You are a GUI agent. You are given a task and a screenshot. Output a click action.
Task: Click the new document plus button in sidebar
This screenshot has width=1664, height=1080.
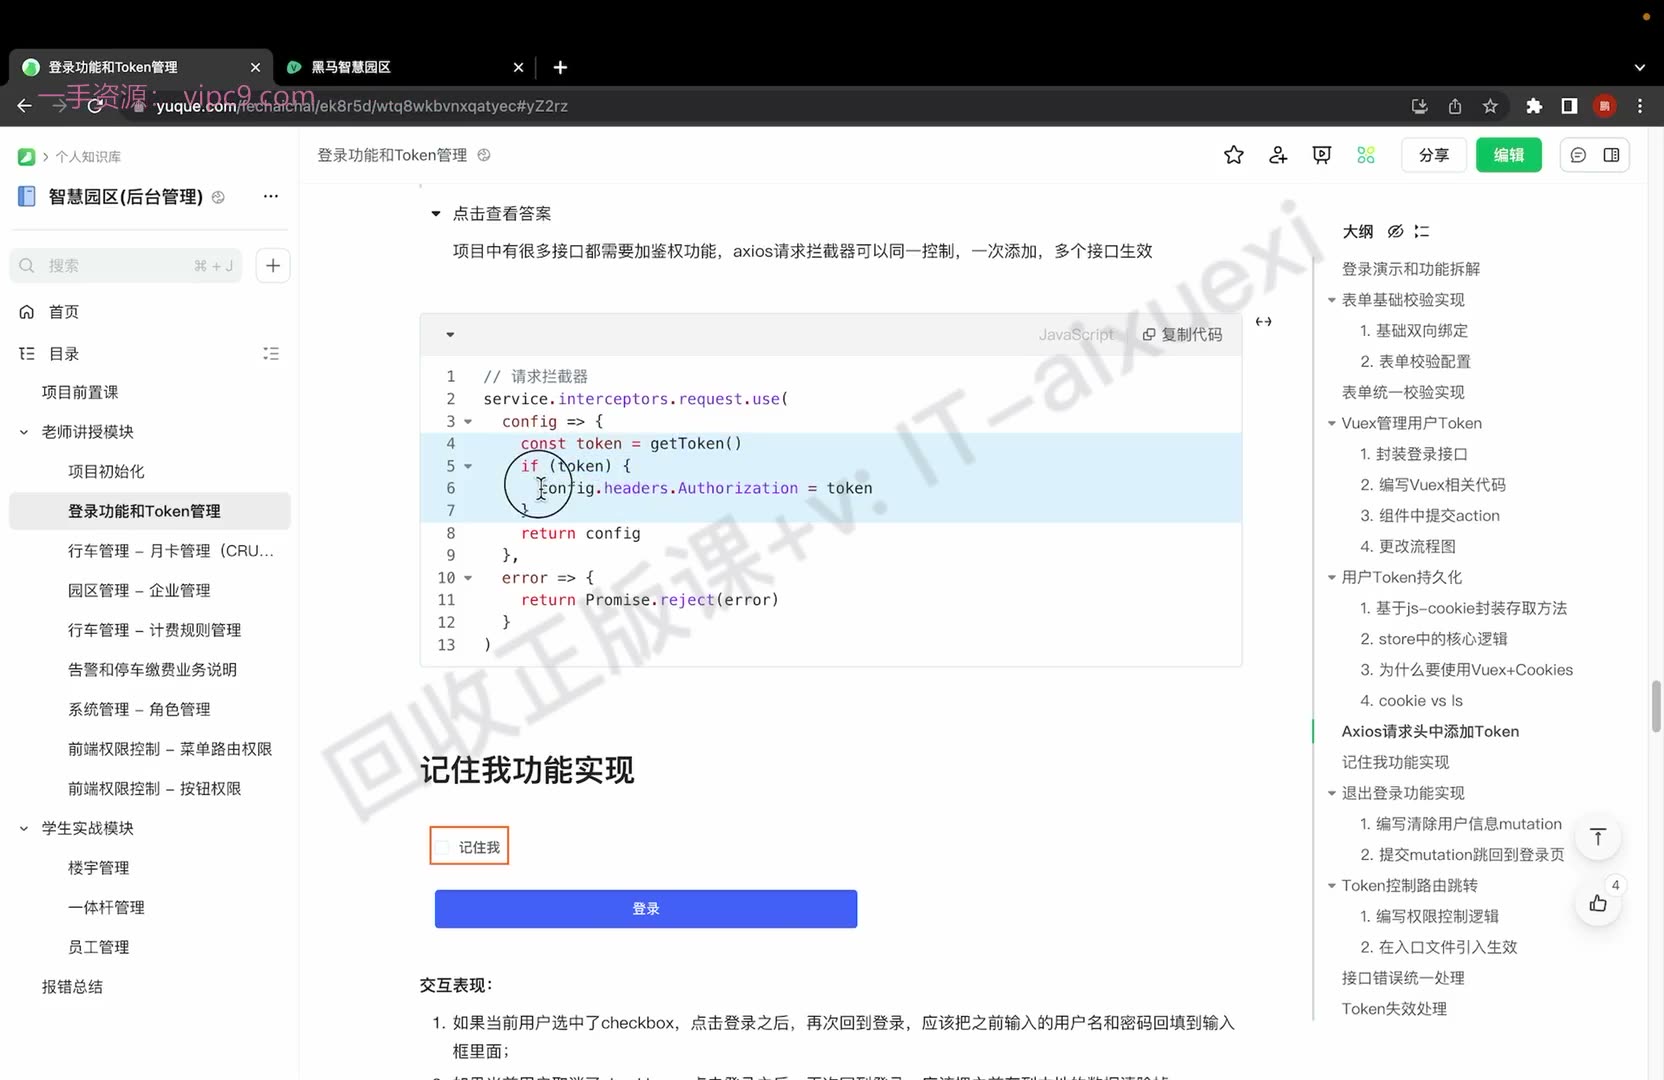[x=273, y=265]
